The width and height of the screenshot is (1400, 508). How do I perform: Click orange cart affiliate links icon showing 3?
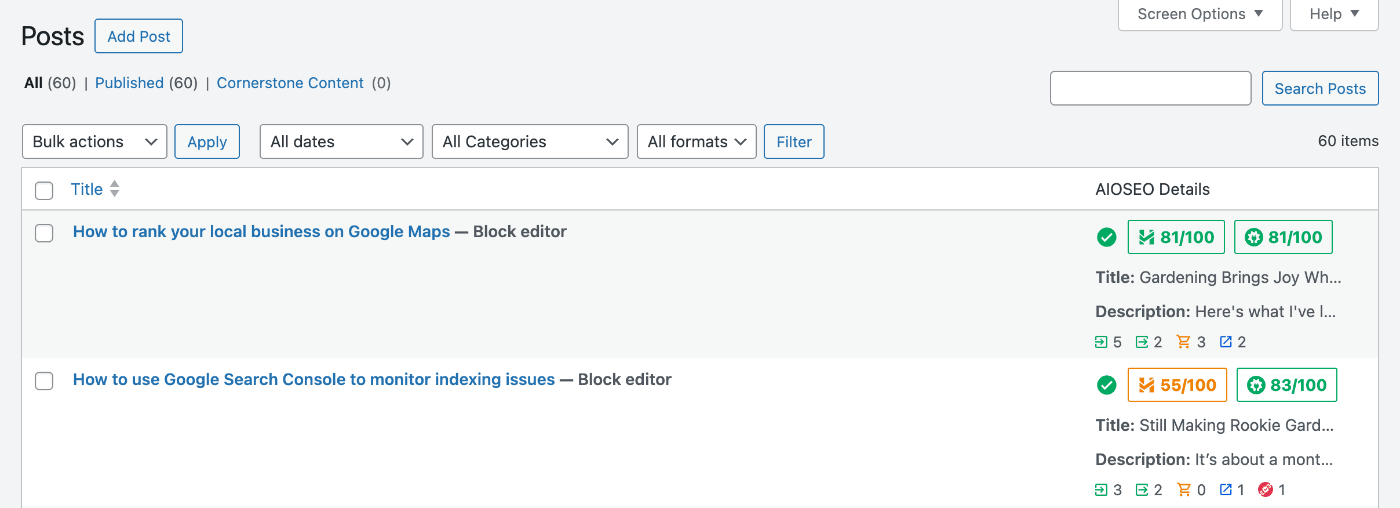(1184, 342)
